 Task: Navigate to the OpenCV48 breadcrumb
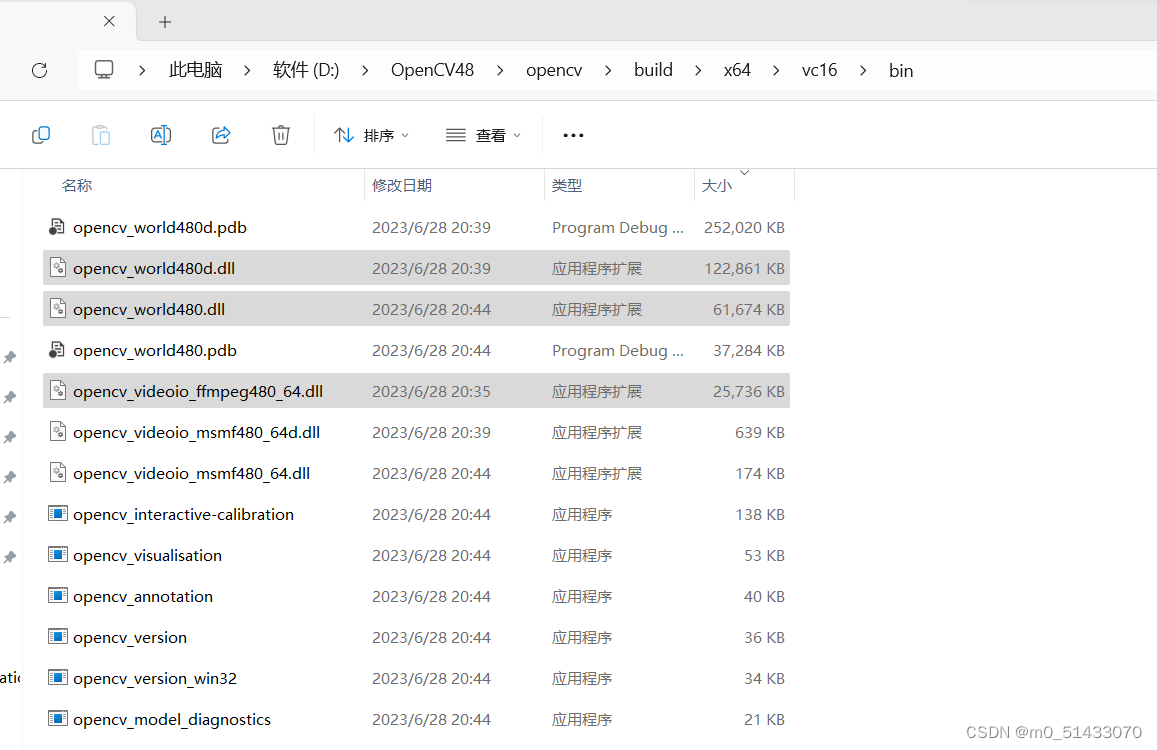tap(432, 70)
